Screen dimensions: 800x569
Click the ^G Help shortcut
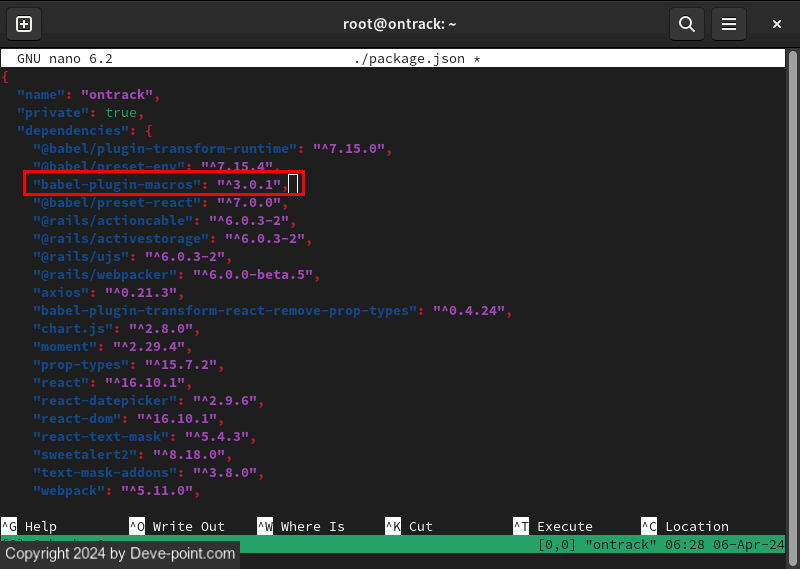pyautogui.click(x=29, y=526)
